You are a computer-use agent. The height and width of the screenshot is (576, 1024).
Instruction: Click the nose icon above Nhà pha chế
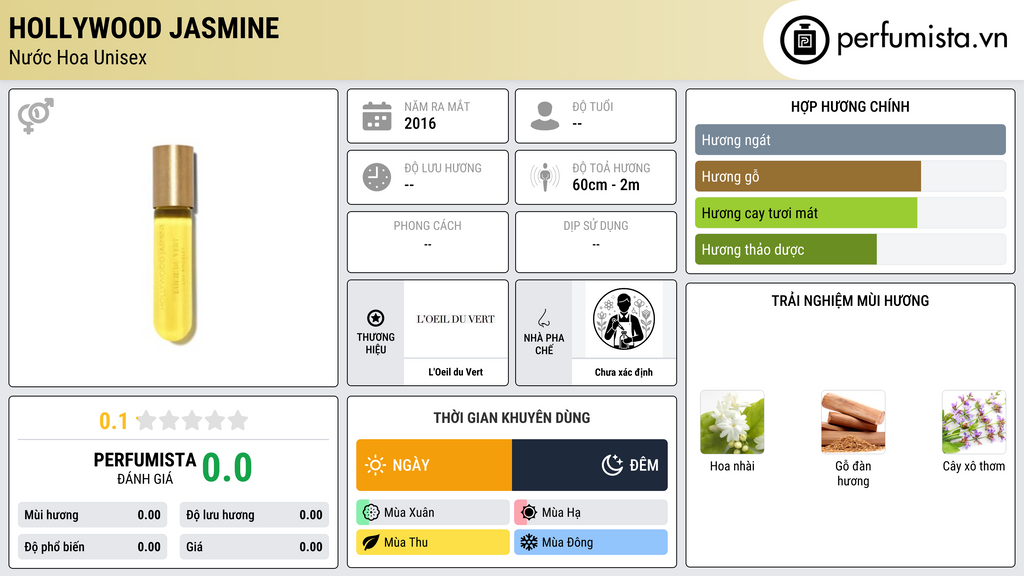click(x=543, y=318)
